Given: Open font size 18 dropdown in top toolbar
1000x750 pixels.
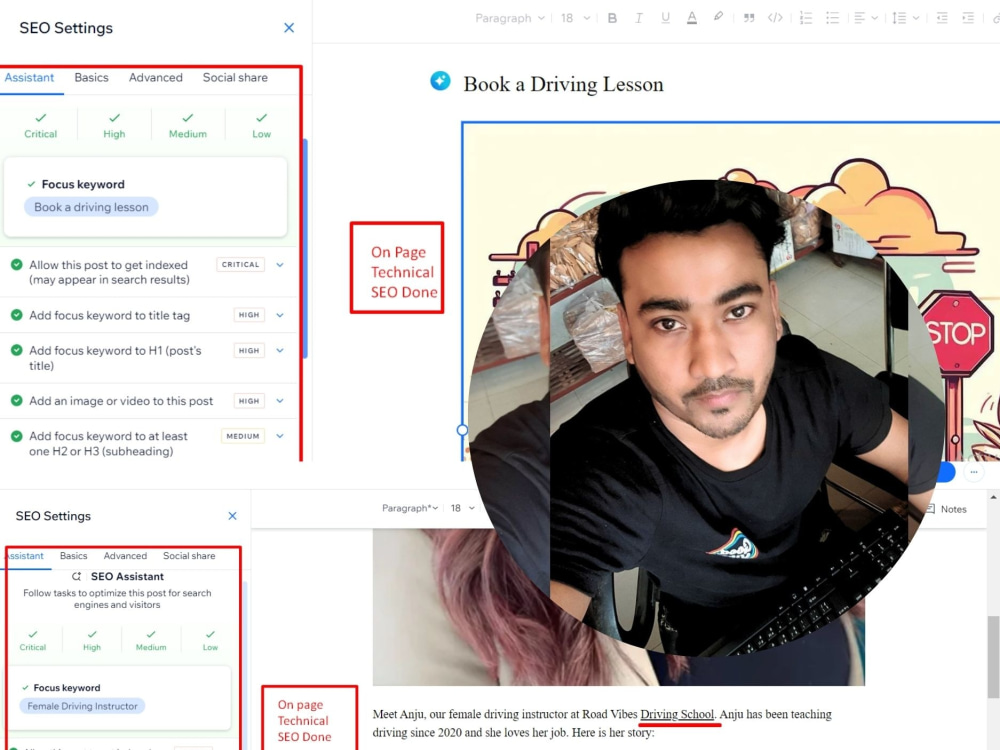Looking at the screenshot, I should (x=575, y=18).
